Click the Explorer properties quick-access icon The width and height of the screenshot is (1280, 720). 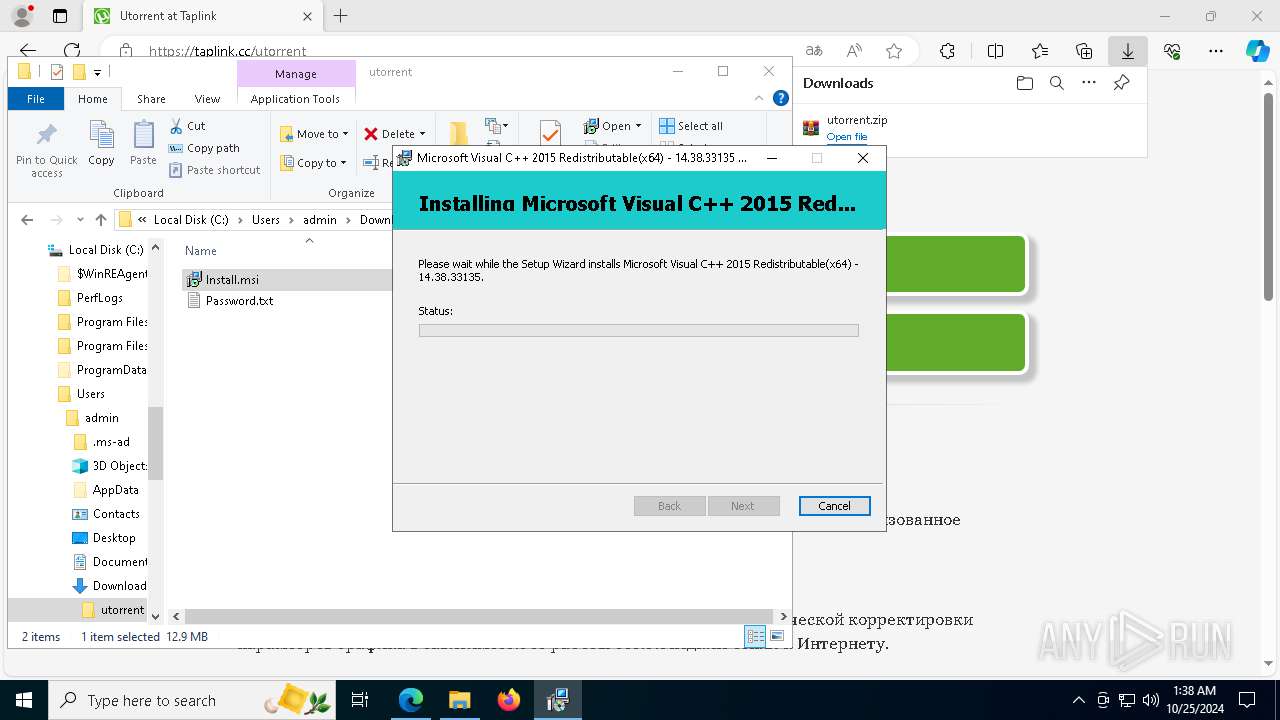(57, 72)
